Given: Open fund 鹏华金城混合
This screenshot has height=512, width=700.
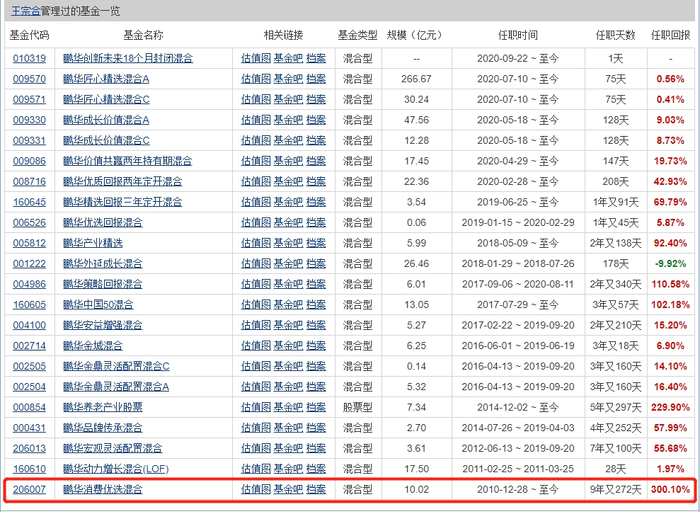Looking at the screenshot, I should click(x=93, y=346).
